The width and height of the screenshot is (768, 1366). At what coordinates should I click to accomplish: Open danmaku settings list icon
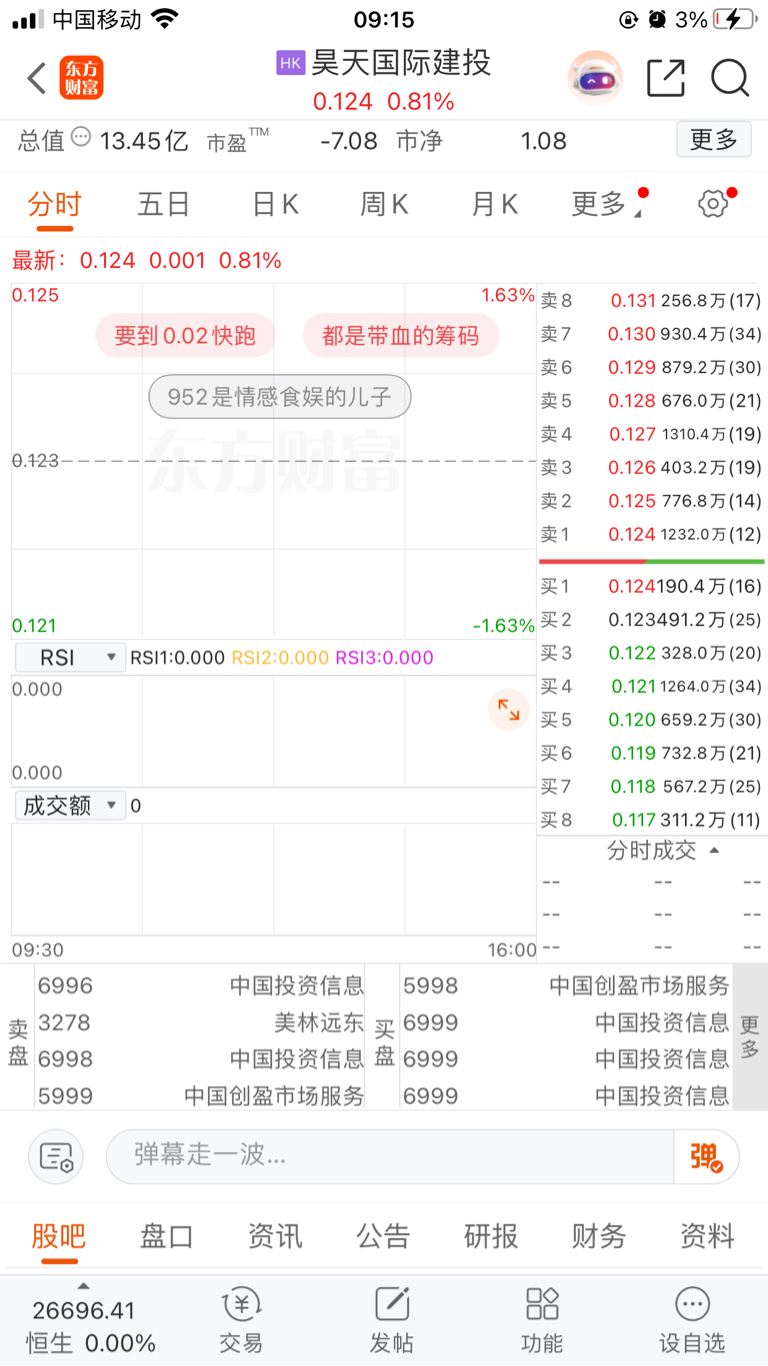click(x=56, y=1157)
